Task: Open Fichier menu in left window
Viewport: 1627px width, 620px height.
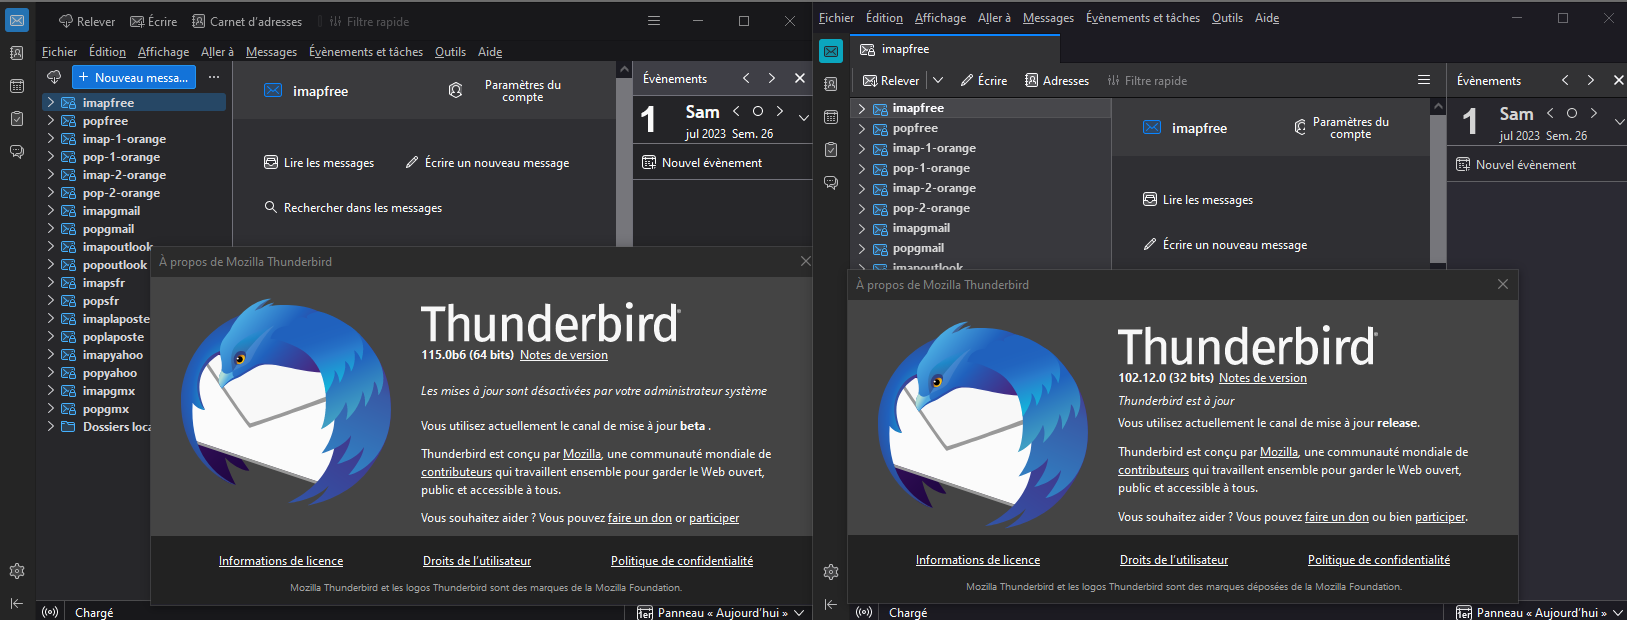Action: (59, 52)
